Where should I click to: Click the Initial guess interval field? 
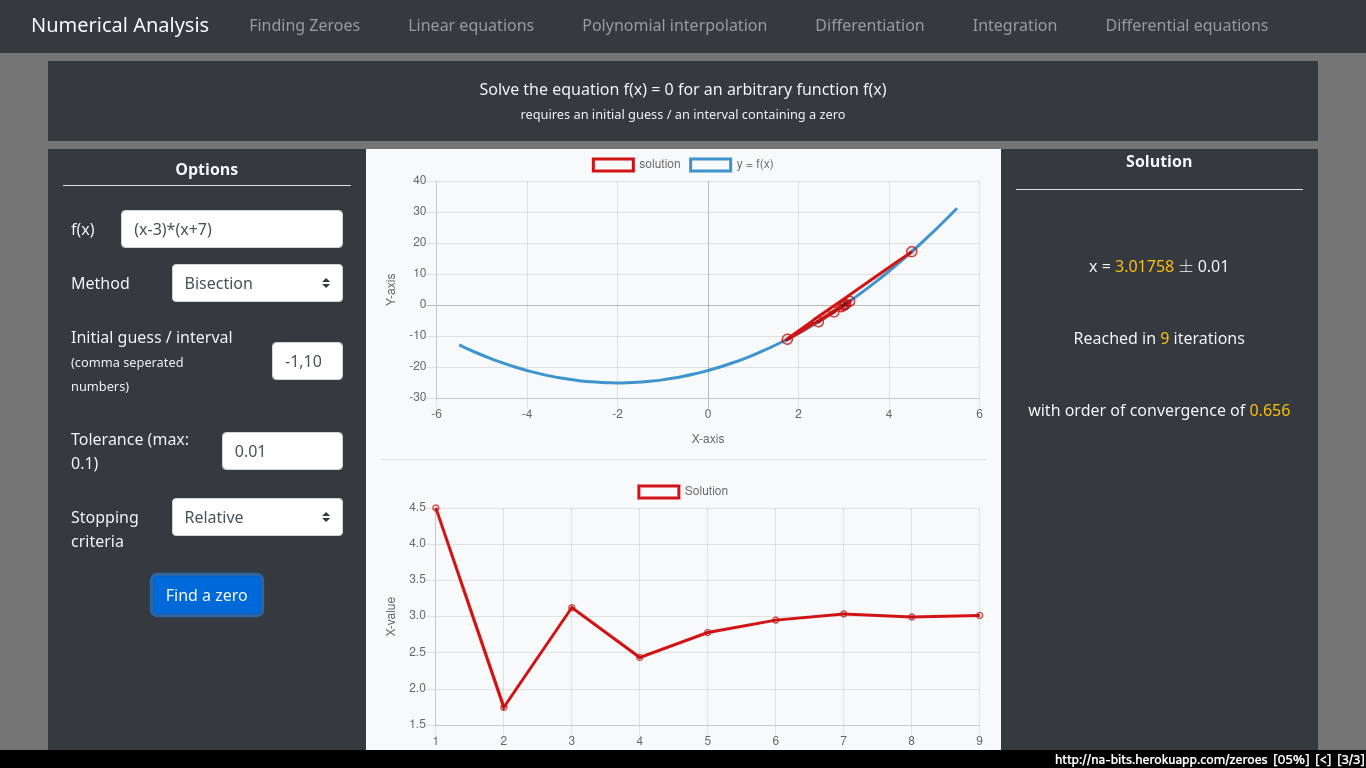point(307,361)
